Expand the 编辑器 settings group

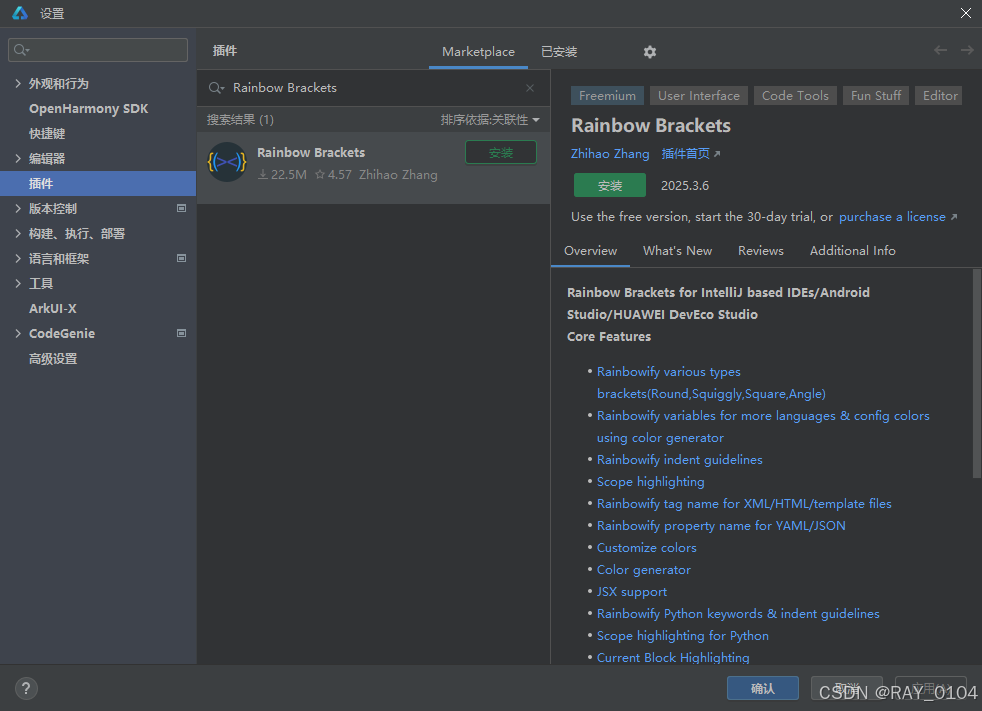pos(18,158)
